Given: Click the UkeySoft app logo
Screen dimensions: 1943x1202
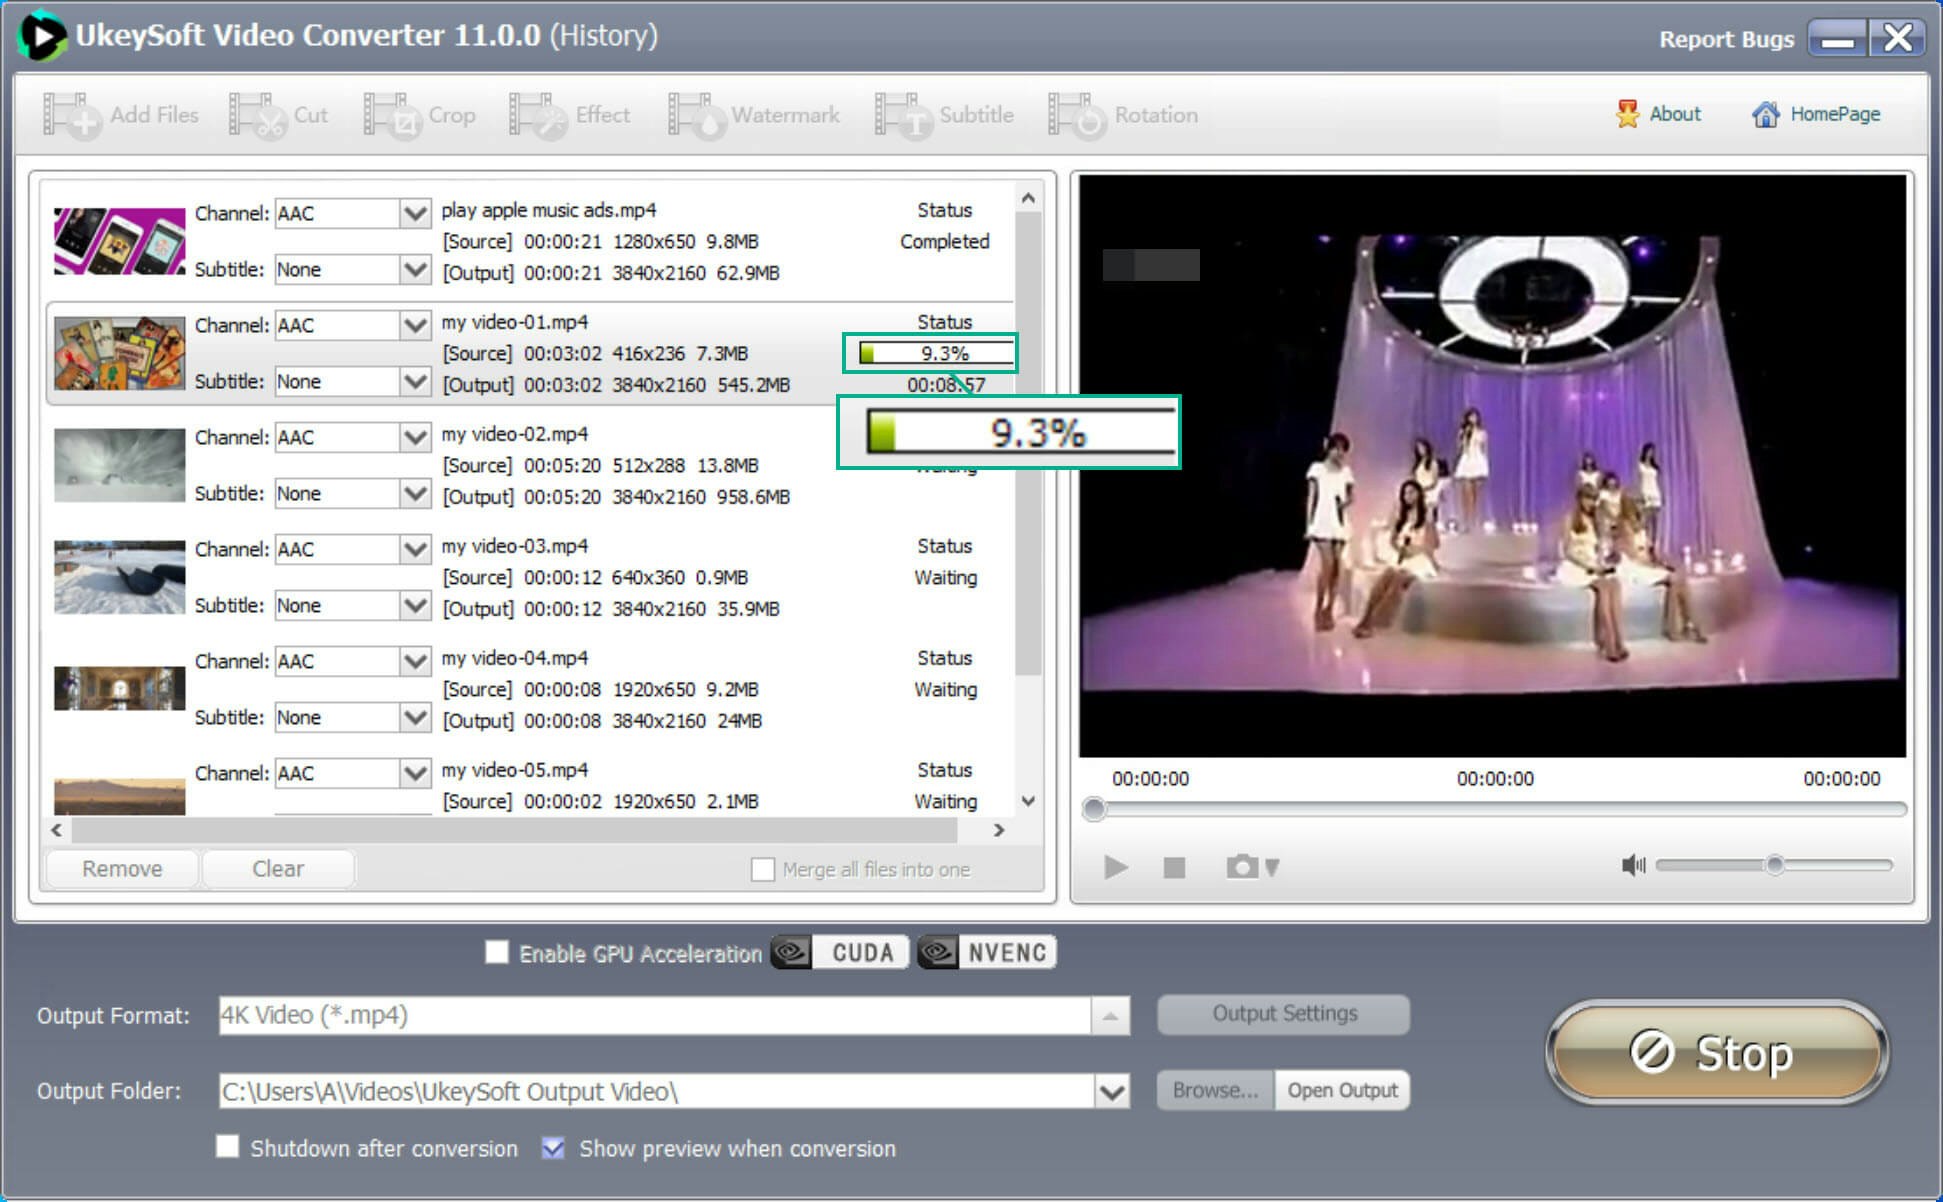Looking at the screenshot, I should [x=41, y=36].
